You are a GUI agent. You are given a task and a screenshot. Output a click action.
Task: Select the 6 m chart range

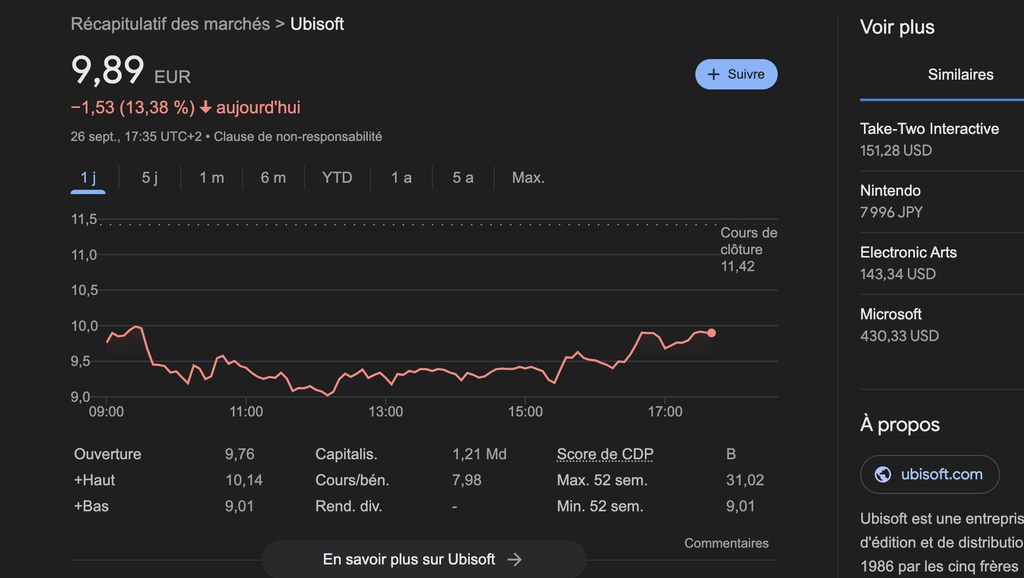[273, 178]
